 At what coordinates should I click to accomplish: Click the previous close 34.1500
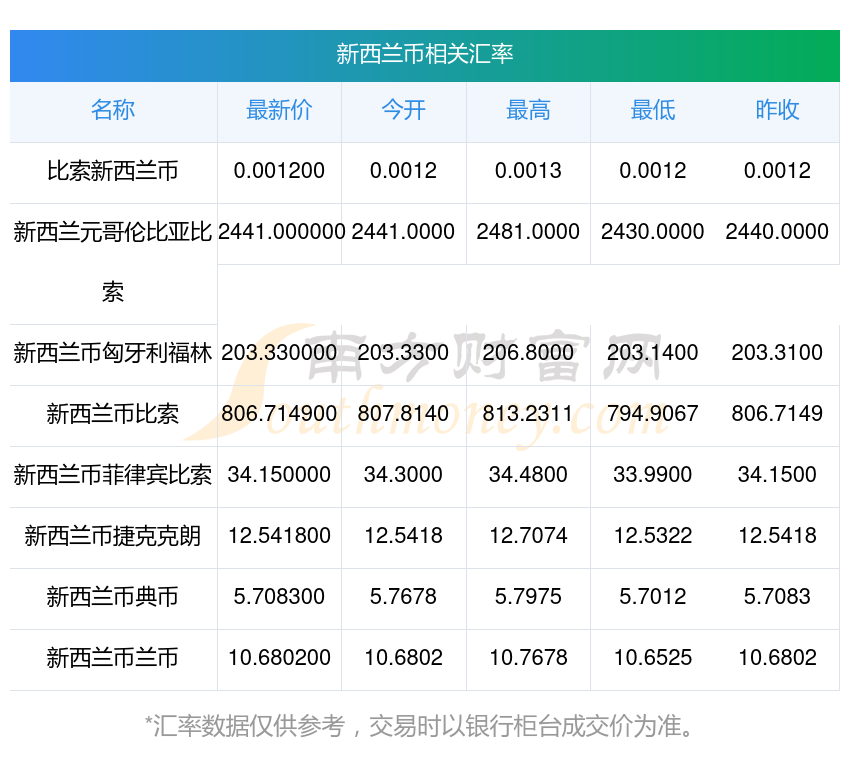pos(777,475)
